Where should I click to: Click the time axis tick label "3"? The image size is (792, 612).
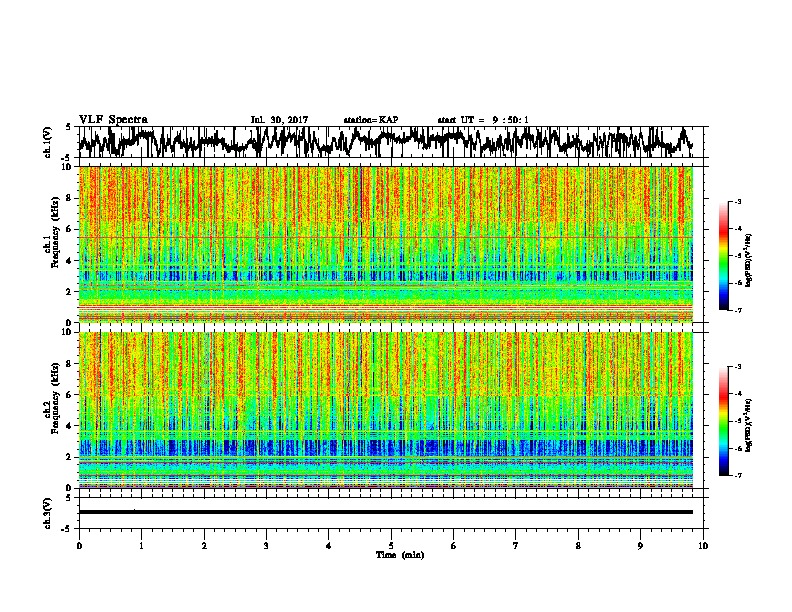pyautogui.click(x=266, y=546)
